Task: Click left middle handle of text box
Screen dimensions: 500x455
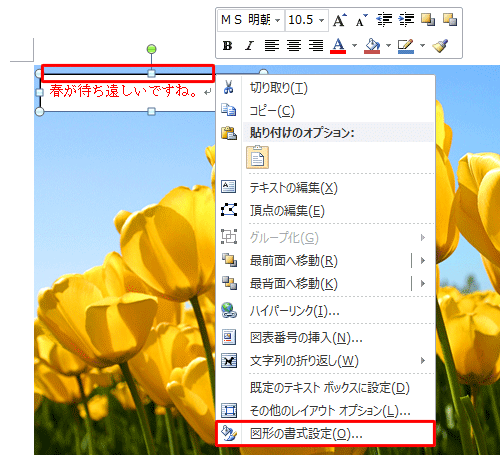Action: pyautogui.click(x=40, y=92)
